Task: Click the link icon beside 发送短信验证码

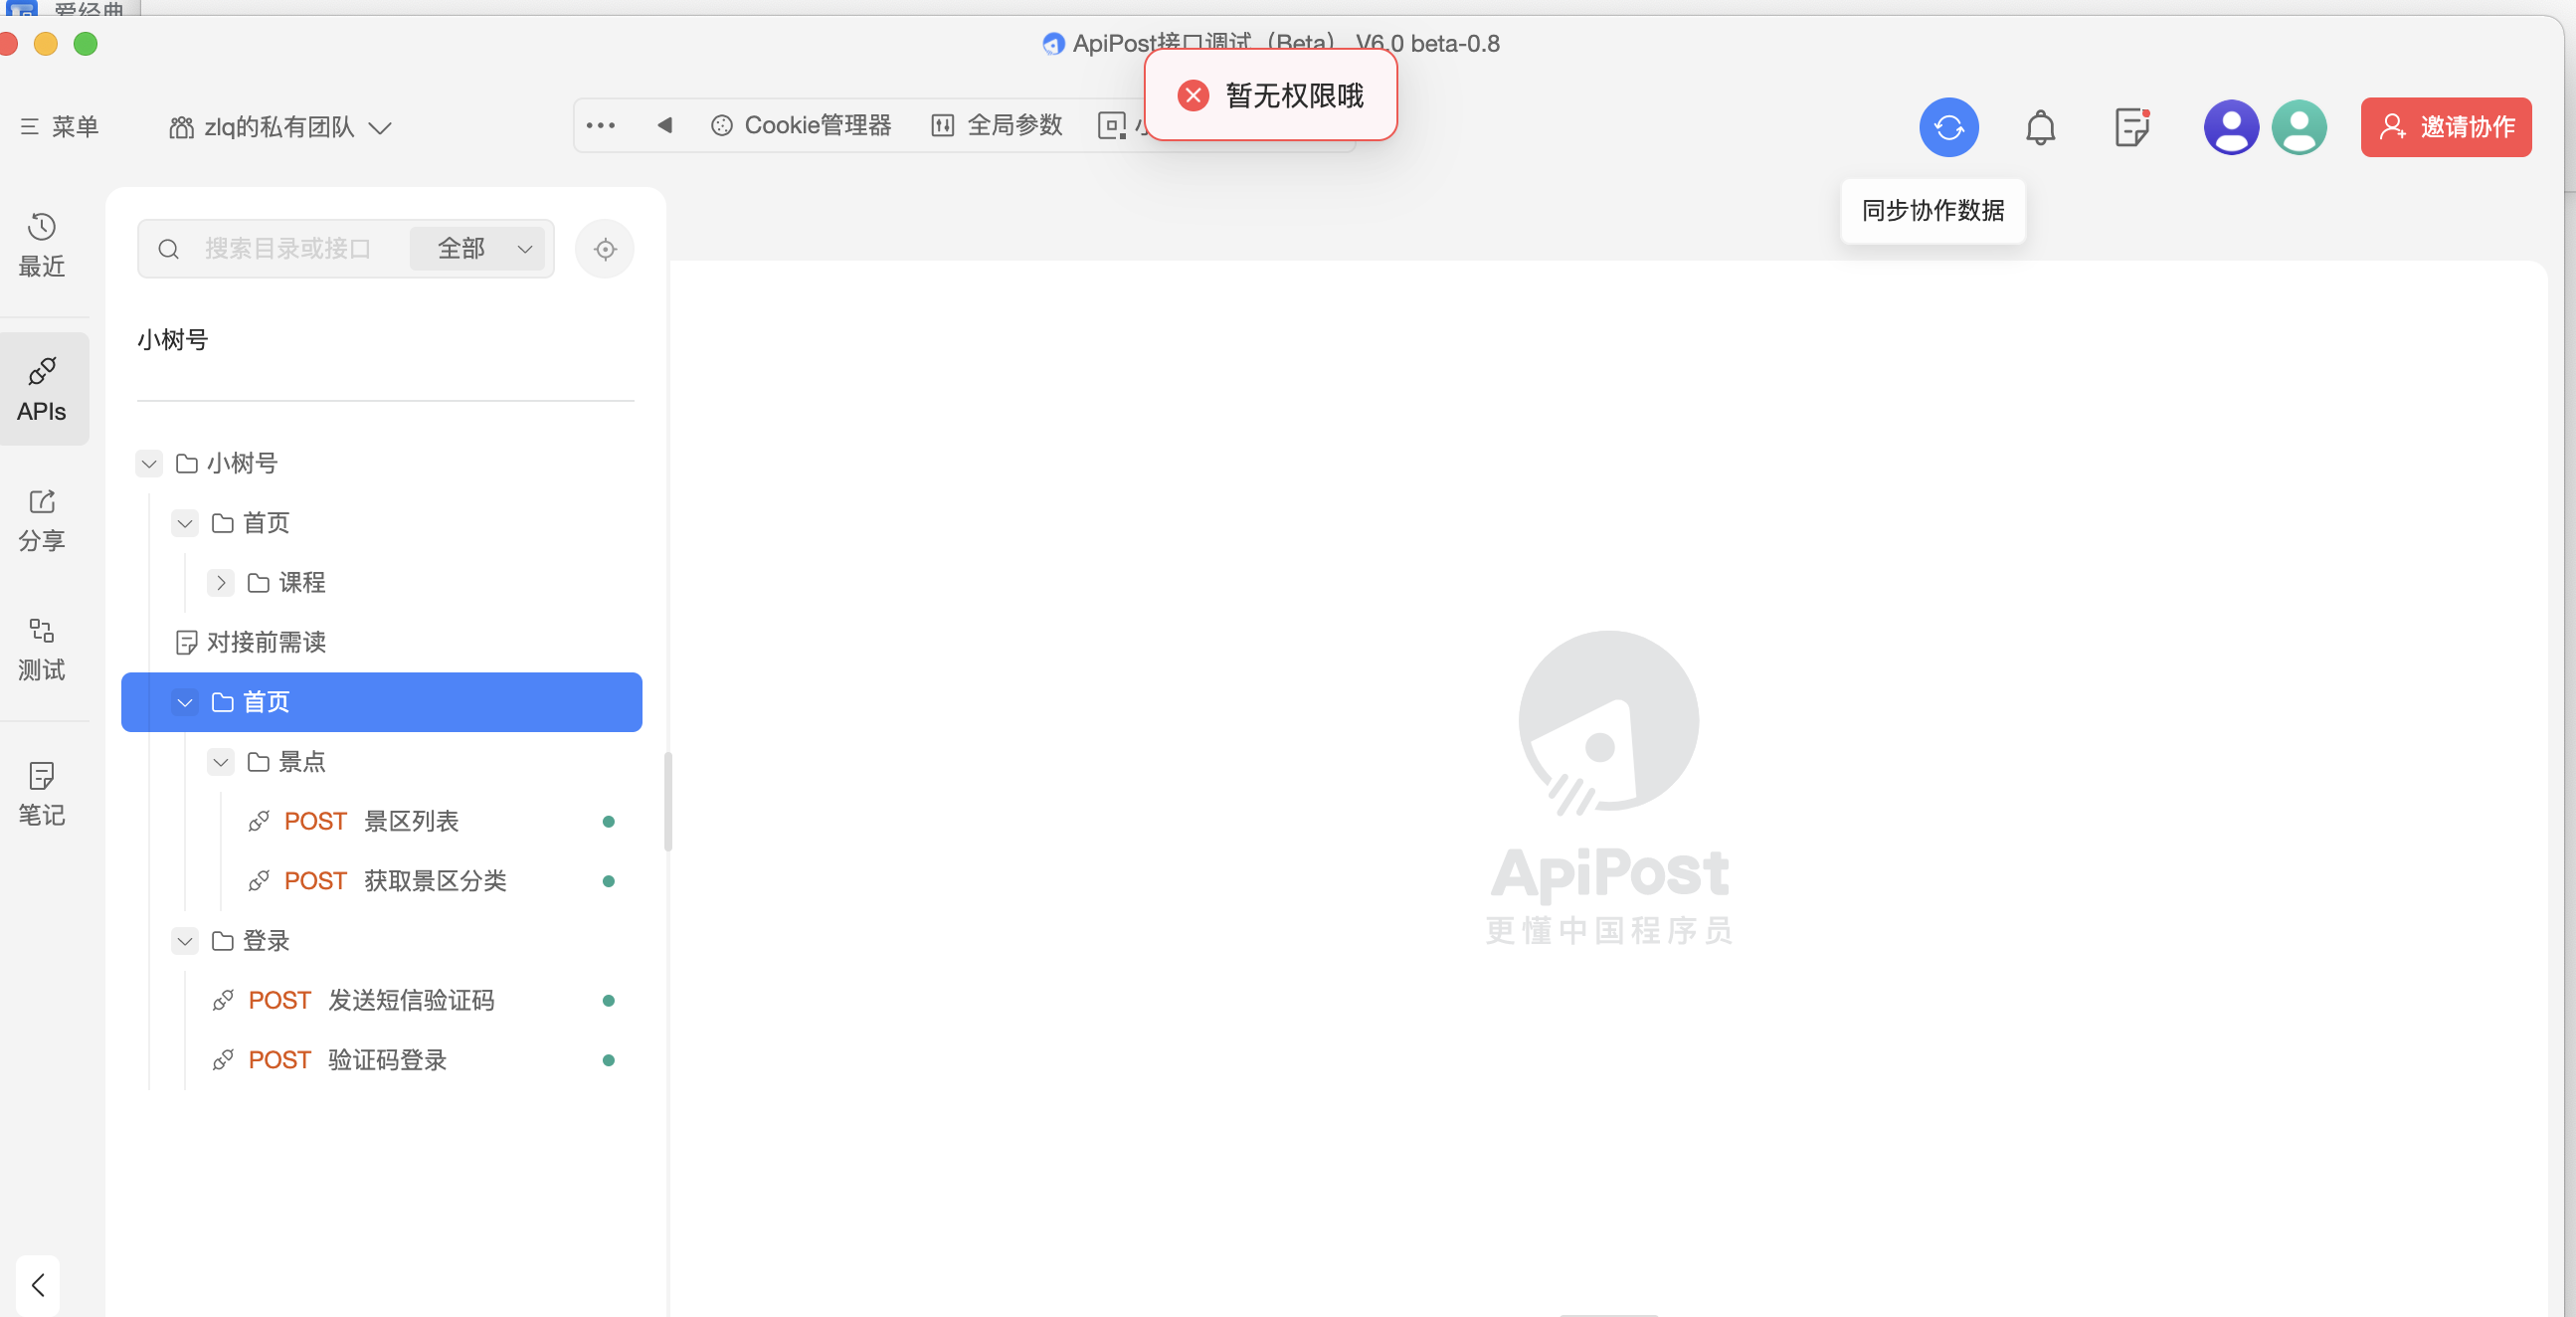Action: tap(223, 1000)
